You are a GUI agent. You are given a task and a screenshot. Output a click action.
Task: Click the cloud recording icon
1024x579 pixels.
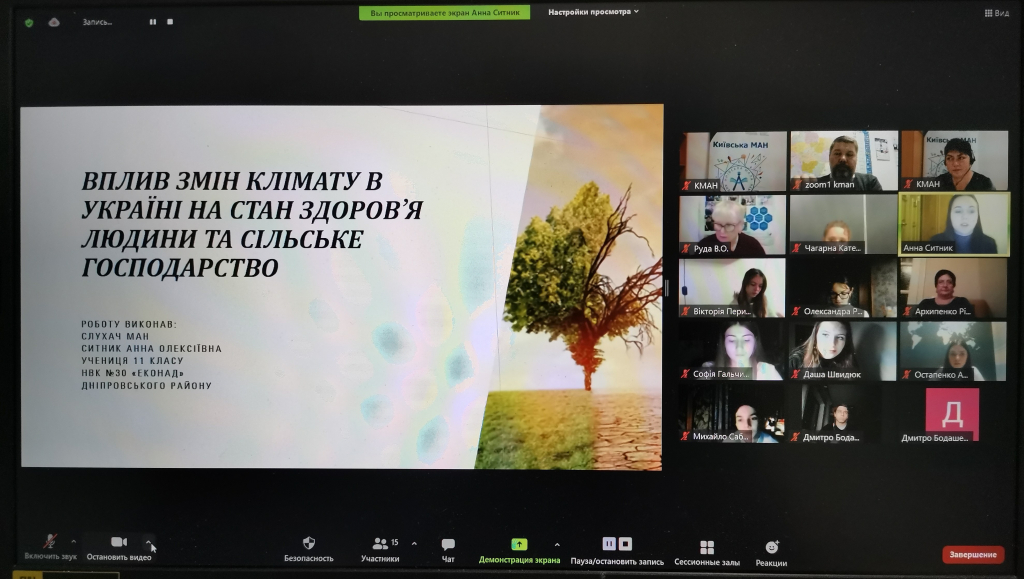[54, 22]
